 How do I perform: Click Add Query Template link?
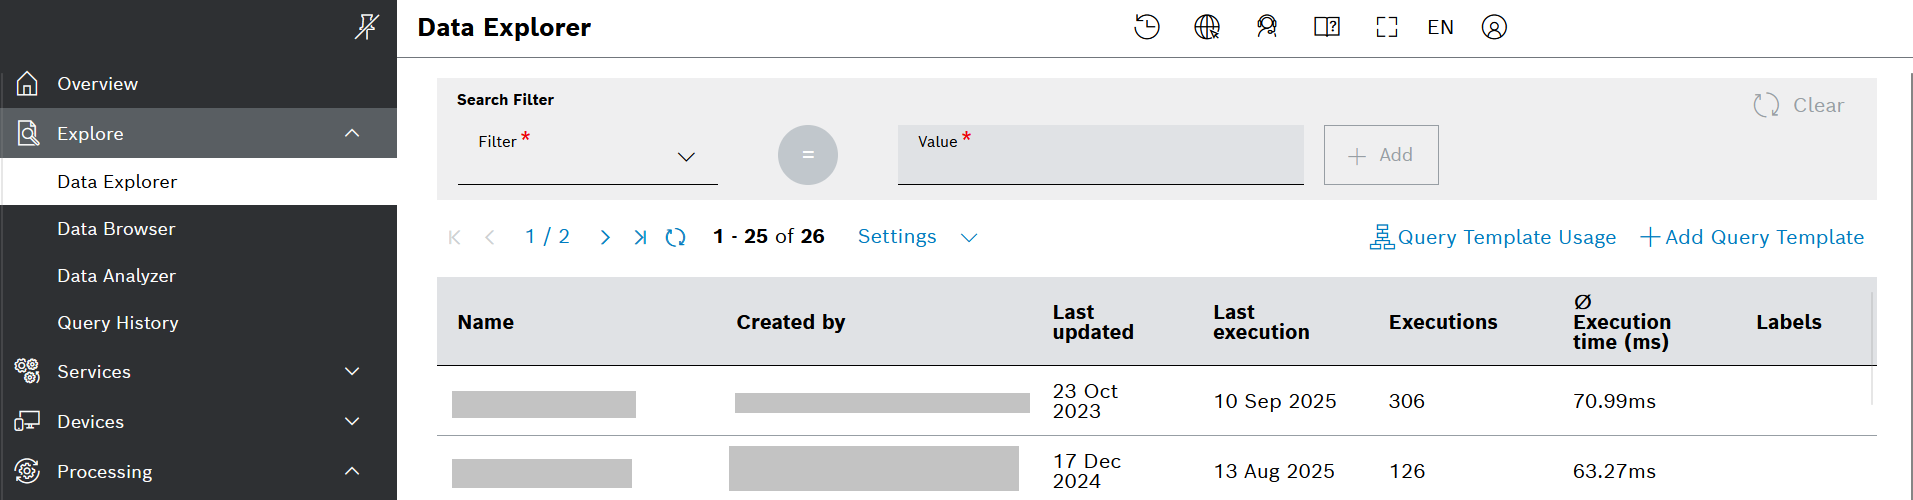[1752, 237]
